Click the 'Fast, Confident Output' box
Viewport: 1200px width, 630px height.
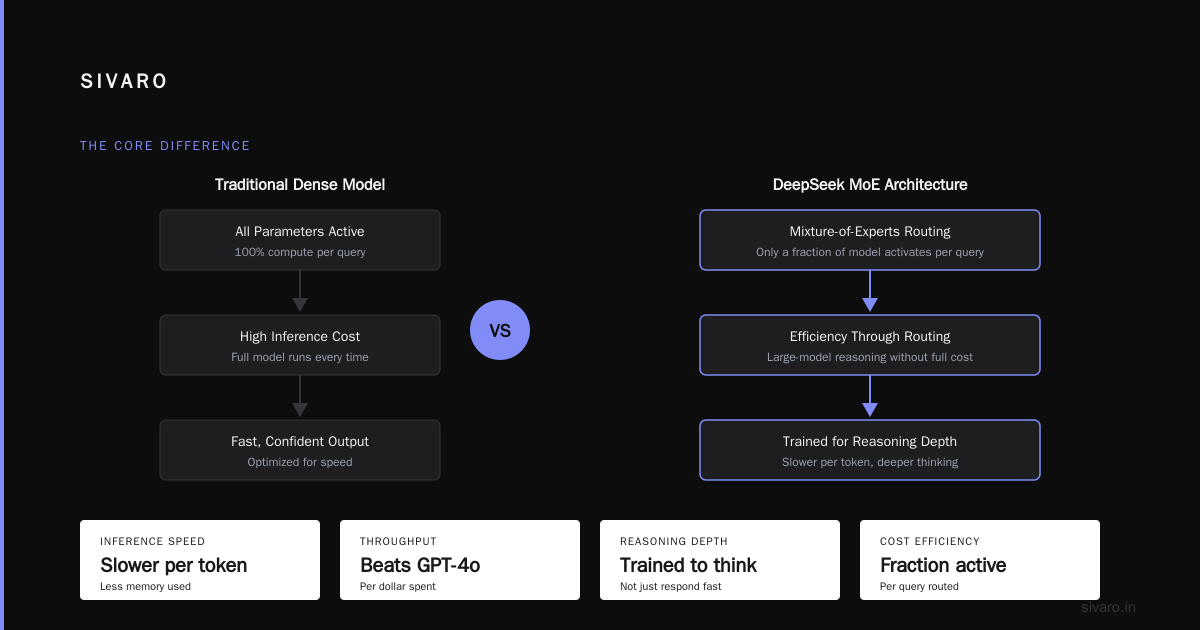coord(300,450)
